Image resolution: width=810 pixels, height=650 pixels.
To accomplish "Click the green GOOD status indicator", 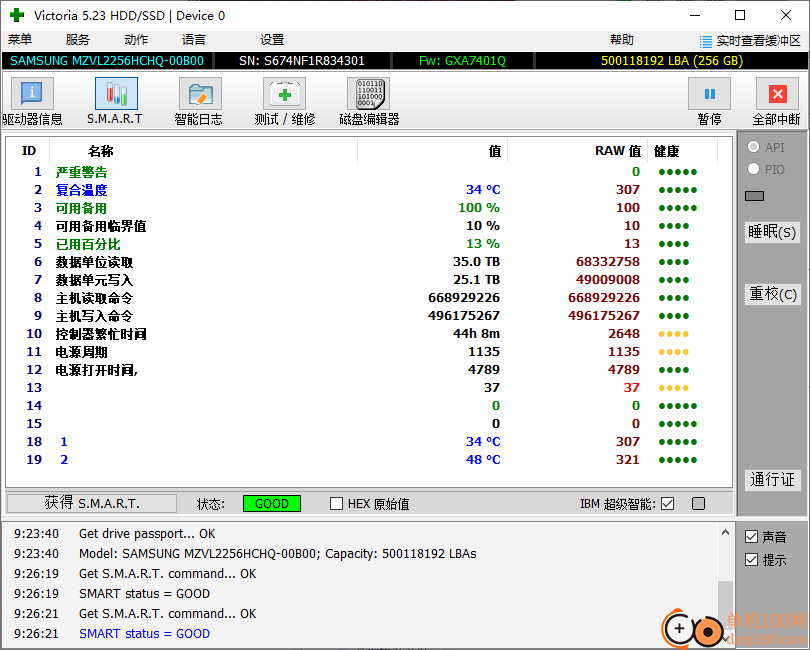I will [x=272, y=504].
